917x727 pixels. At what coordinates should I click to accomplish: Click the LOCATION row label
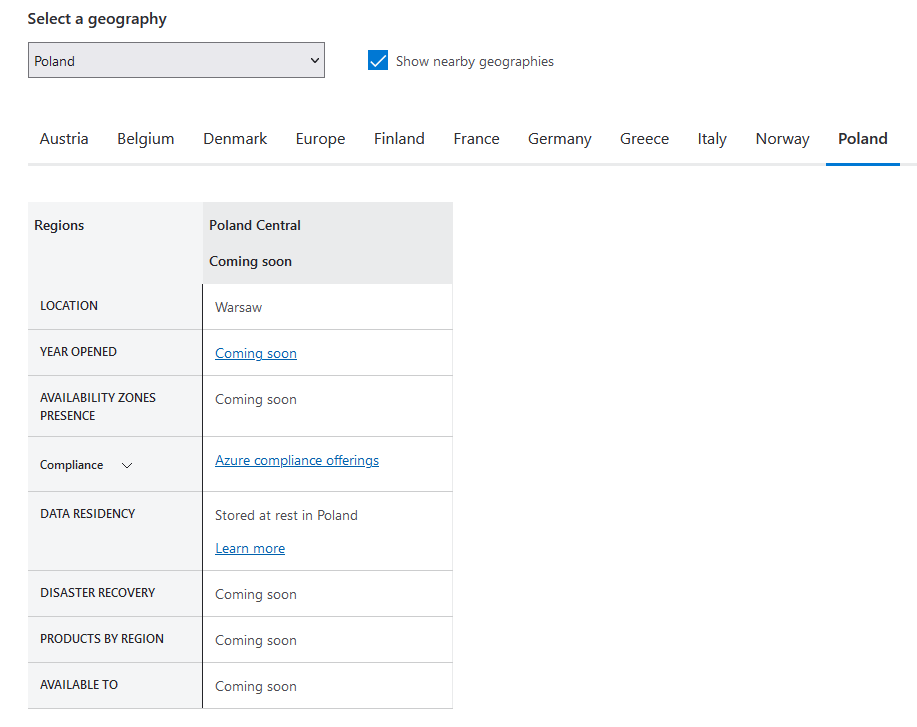click(x=69, y=306)
